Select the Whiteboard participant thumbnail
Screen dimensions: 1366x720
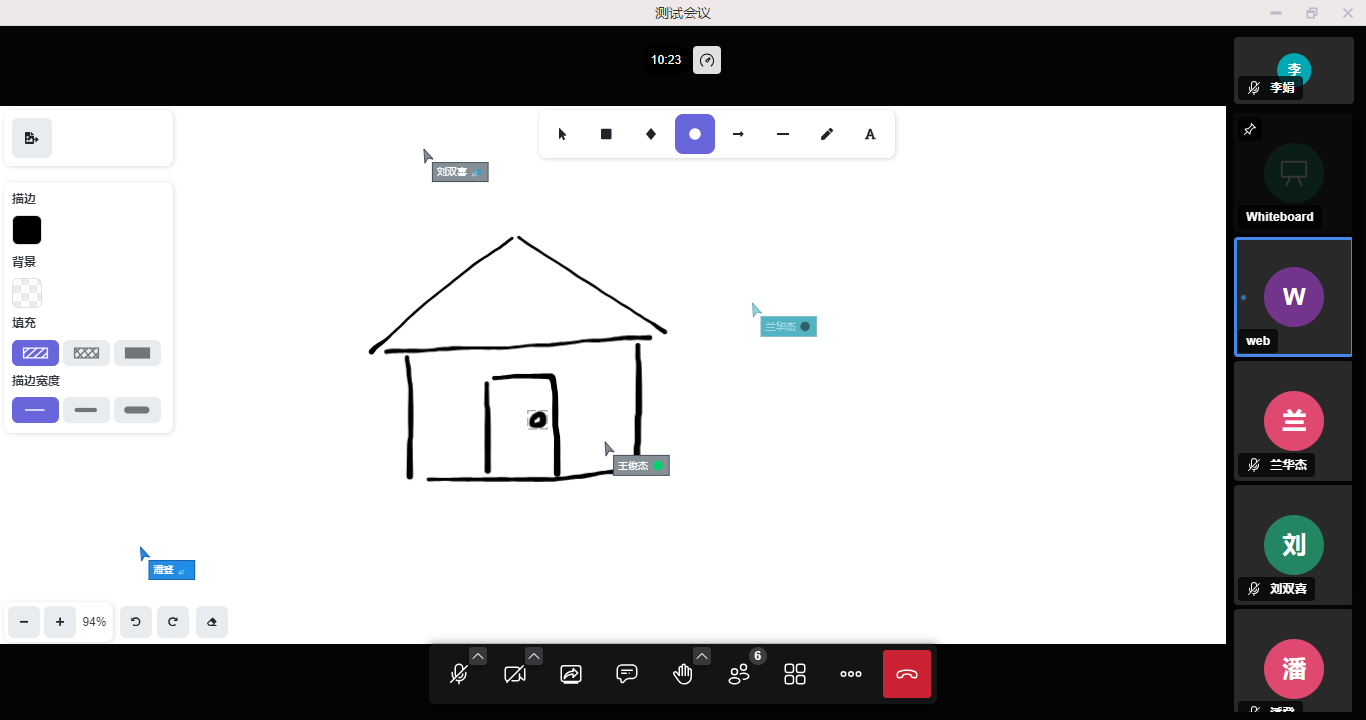tap(1293, 173)
